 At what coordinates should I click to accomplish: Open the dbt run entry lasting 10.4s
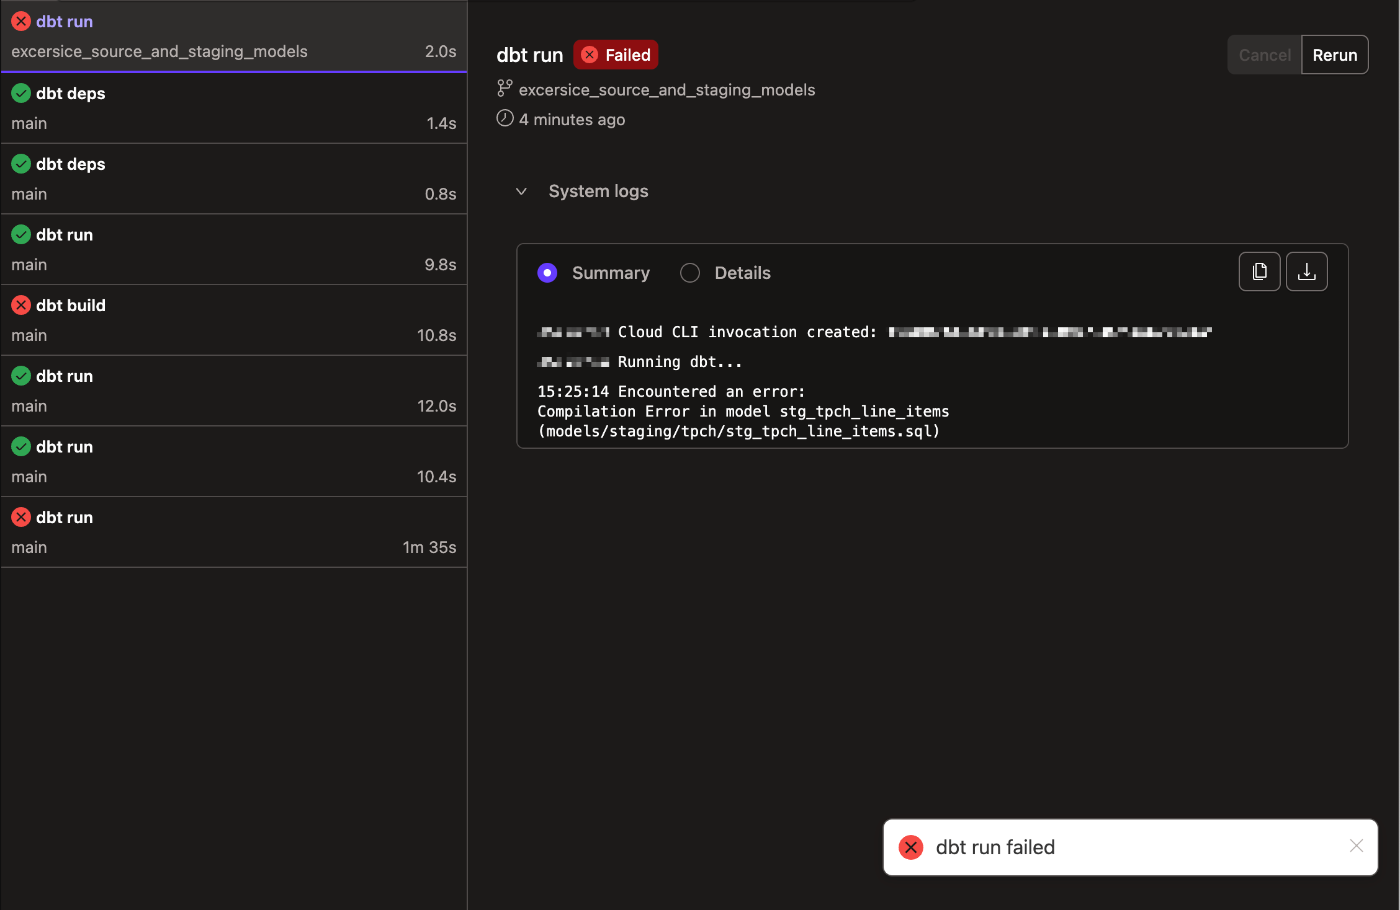point(234,461)
